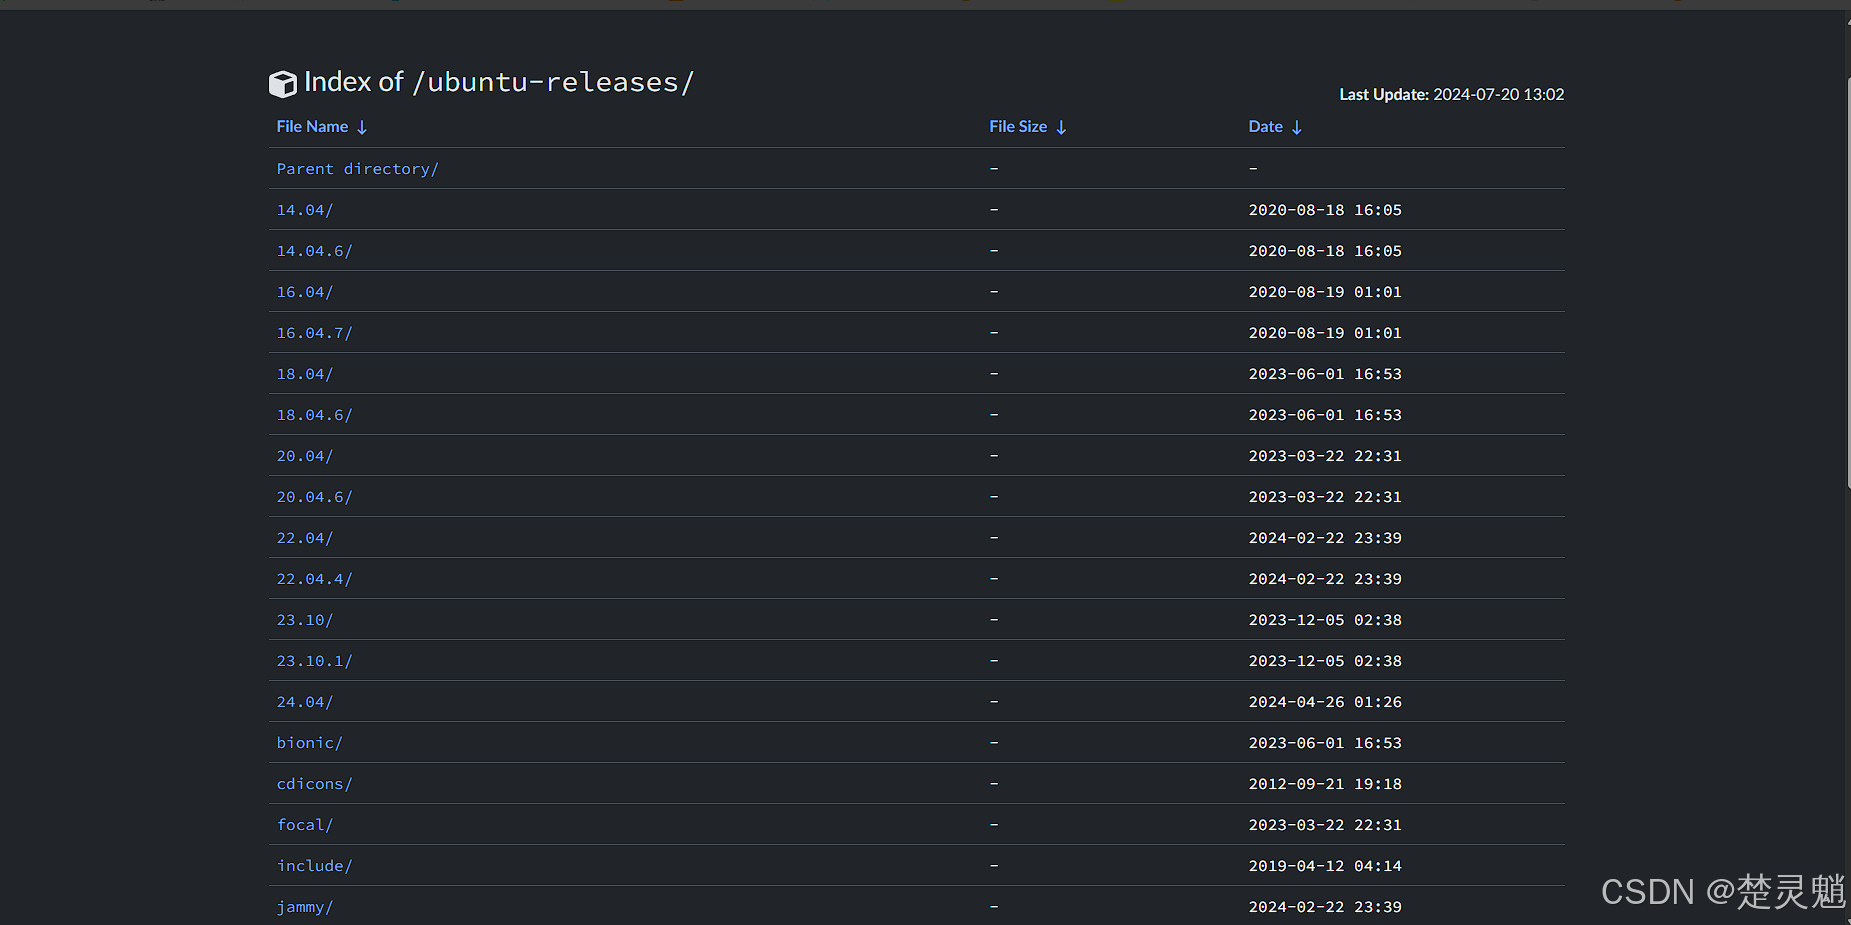Viewport: 1851px width, 925px height.
Task: Open the 23.10.1/ folder
Action: pos(314,661)
